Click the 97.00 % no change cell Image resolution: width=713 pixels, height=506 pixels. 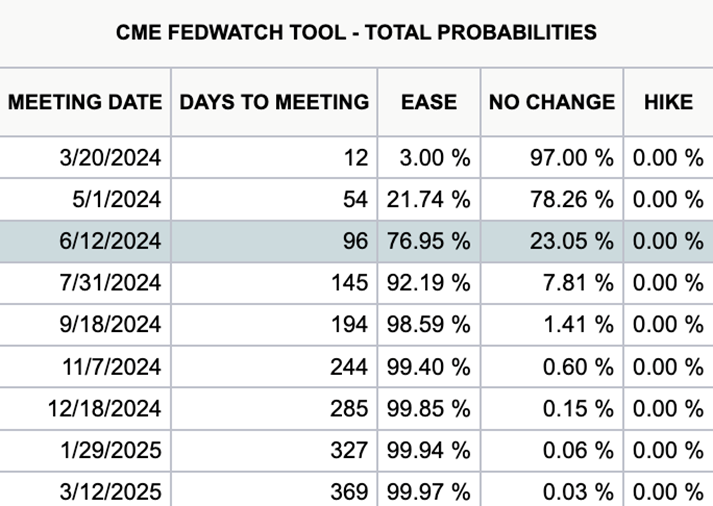tap(552, 158)
